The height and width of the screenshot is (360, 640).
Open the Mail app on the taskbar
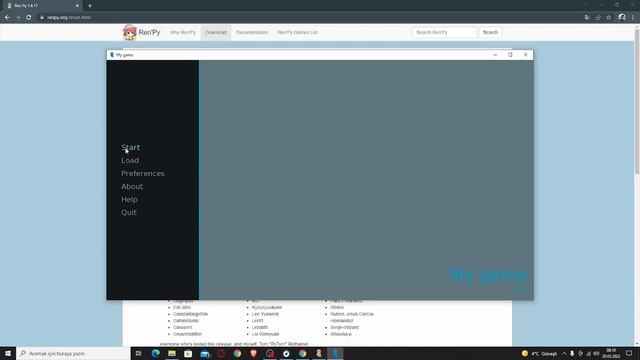[x=204, y=353]
